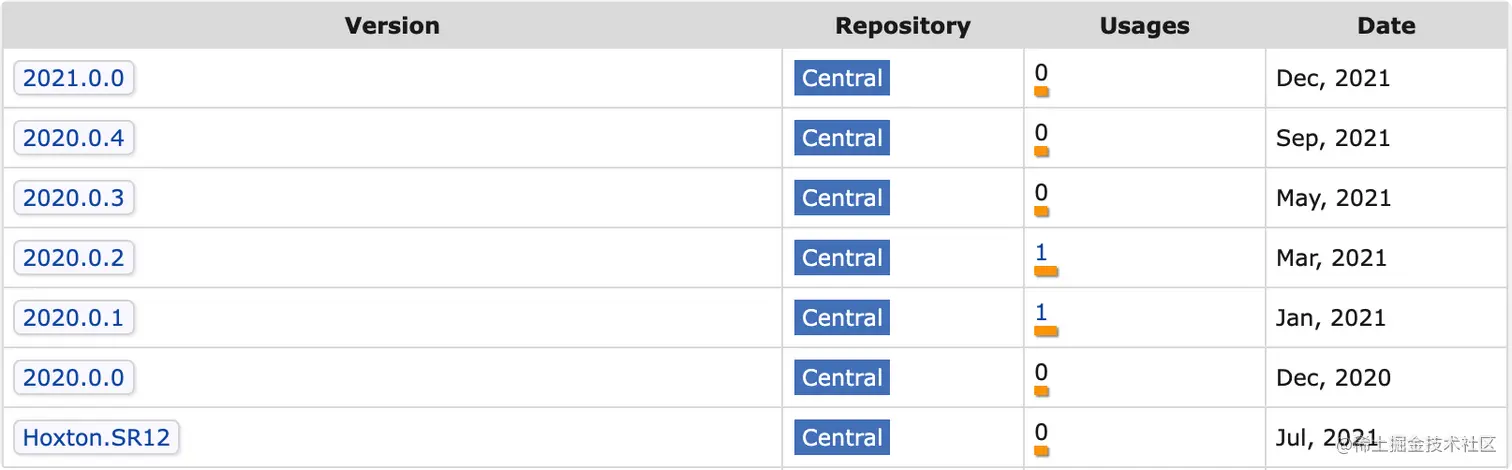Open usages count 1 for version 2020.0.1
The height and width of the screenshot is (470, 1512).
click(x=1041, y=312)
